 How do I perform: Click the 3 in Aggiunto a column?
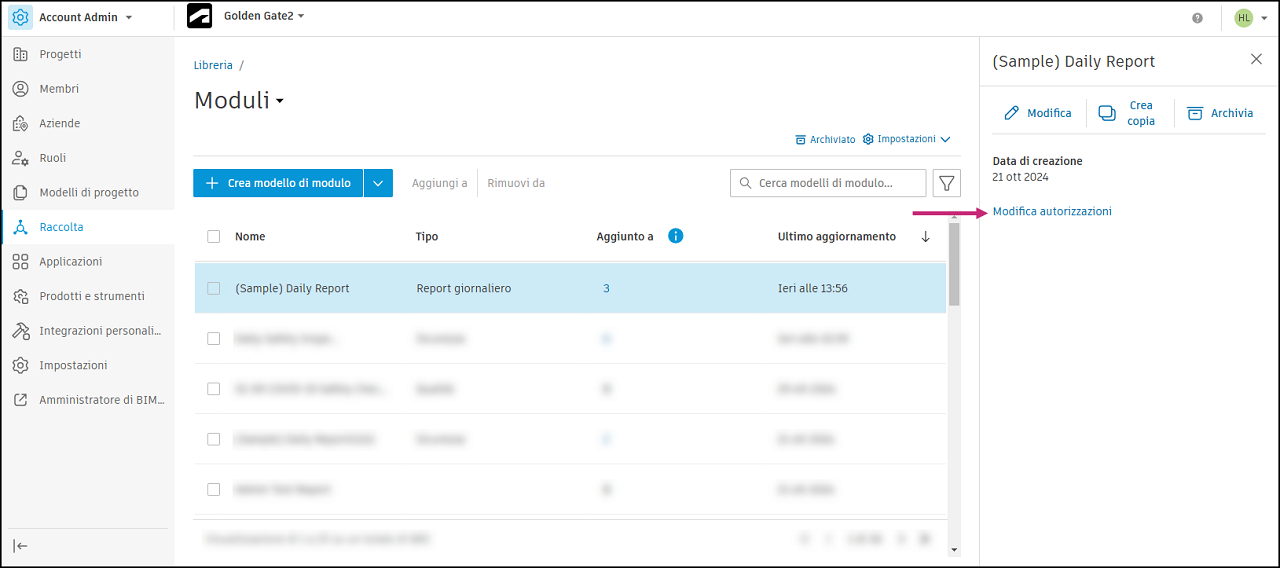pyautogui.click(x=606, y=288)
